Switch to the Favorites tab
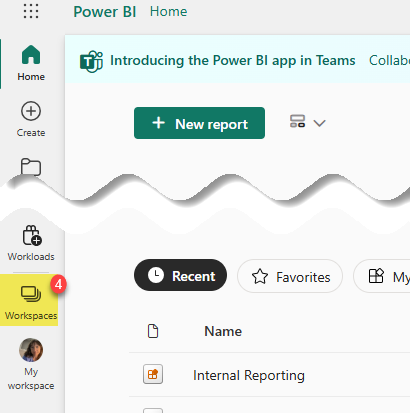410x413 pixels. point(290,276)
